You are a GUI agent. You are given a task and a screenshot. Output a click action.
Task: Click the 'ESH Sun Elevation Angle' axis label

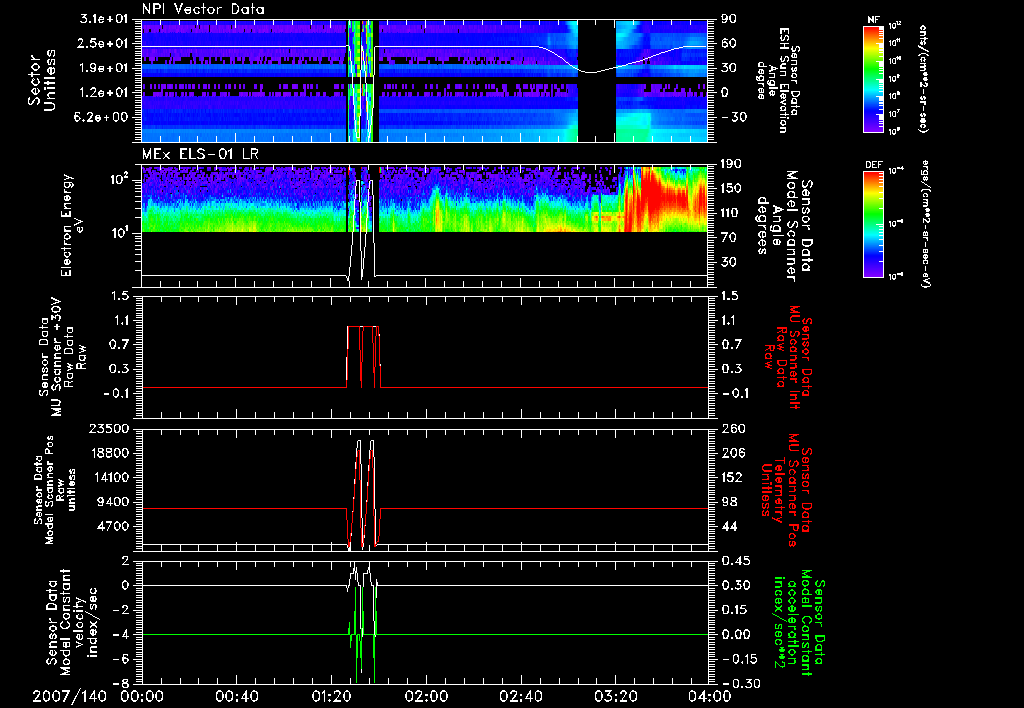pos(776,80)
